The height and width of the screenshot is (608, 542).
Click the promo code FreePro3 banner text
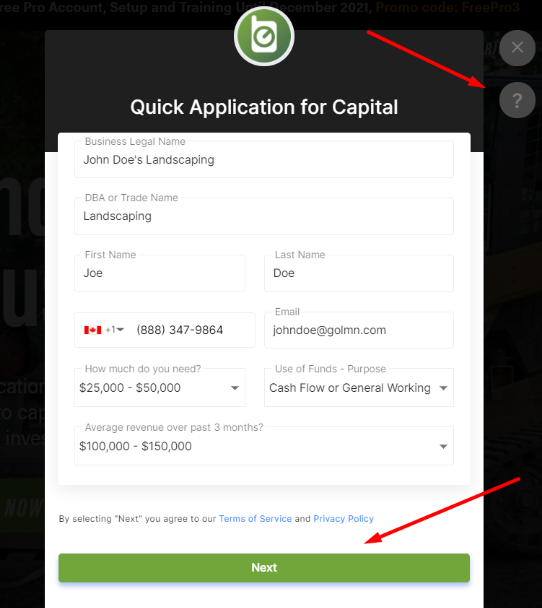coord(447,7)
